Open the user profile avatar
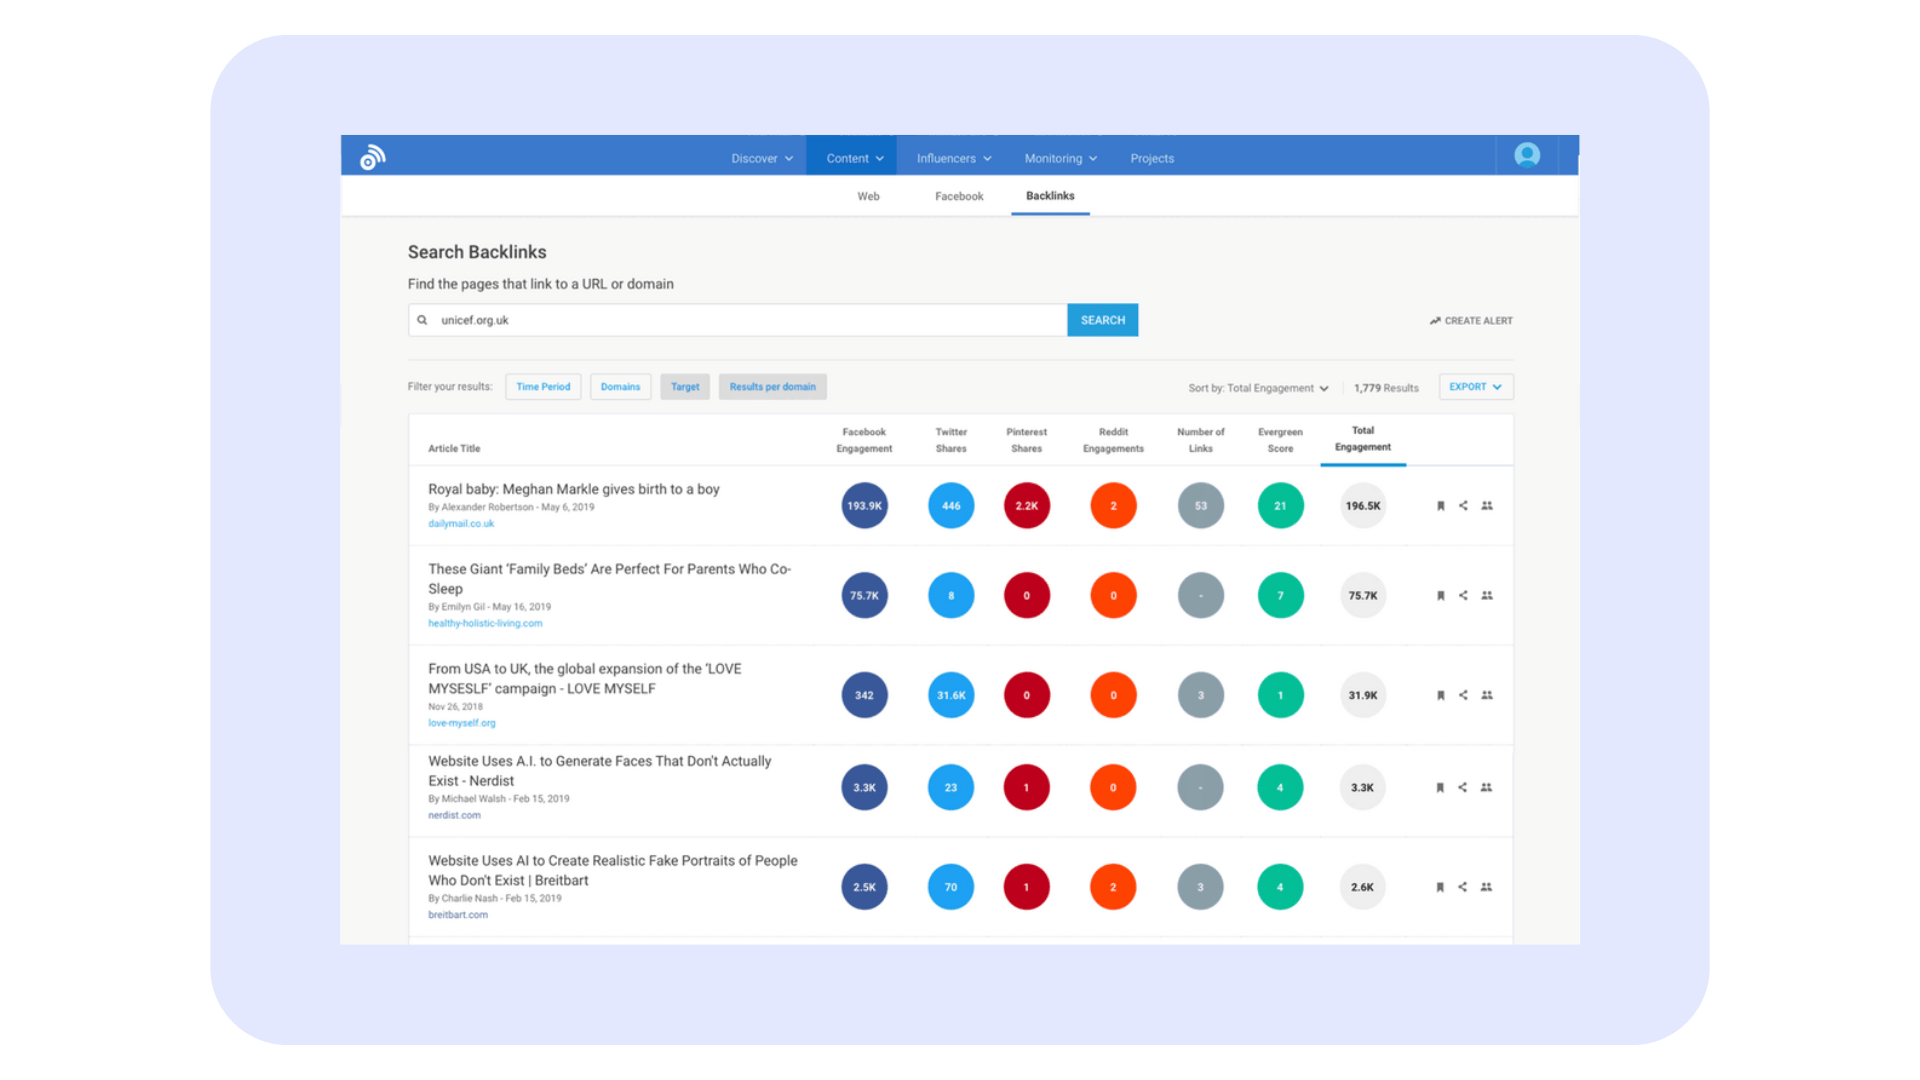 [1526, 154]
